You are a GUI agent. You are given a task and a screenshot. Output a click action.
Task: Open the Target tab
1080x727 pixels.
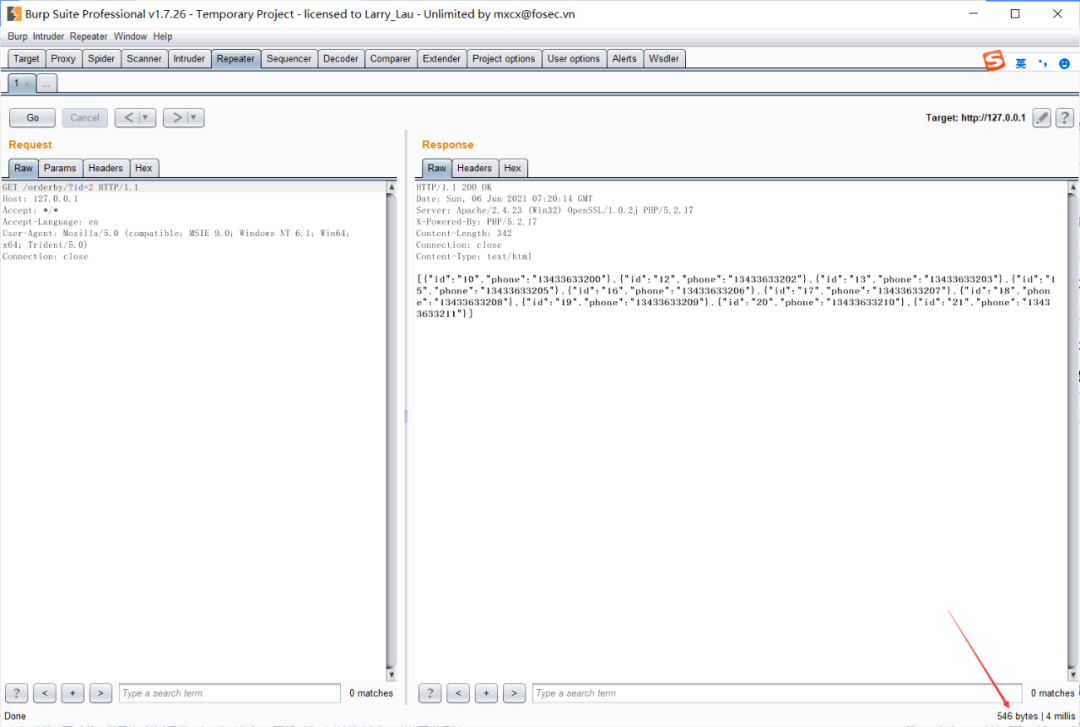pos(26,59)
